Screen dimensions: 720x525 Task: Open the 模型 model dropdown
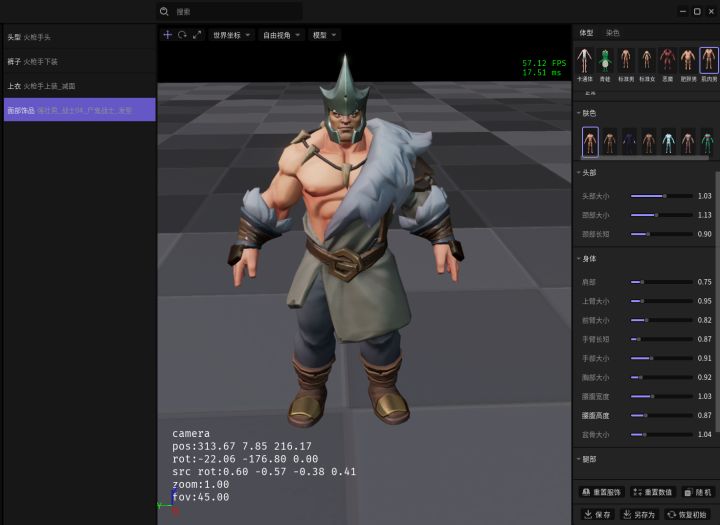click(x=324, y=35)
